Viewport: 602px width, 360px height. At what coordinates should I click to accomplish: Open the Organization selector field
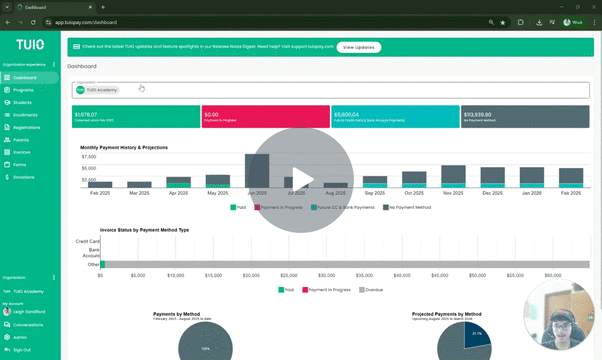[x=331, y=90]
